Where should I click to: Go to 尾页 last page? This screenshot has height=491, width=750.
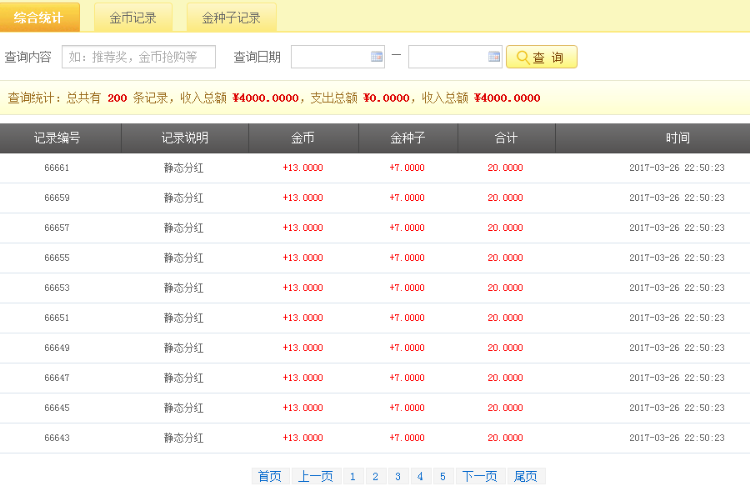click(526, 476)
